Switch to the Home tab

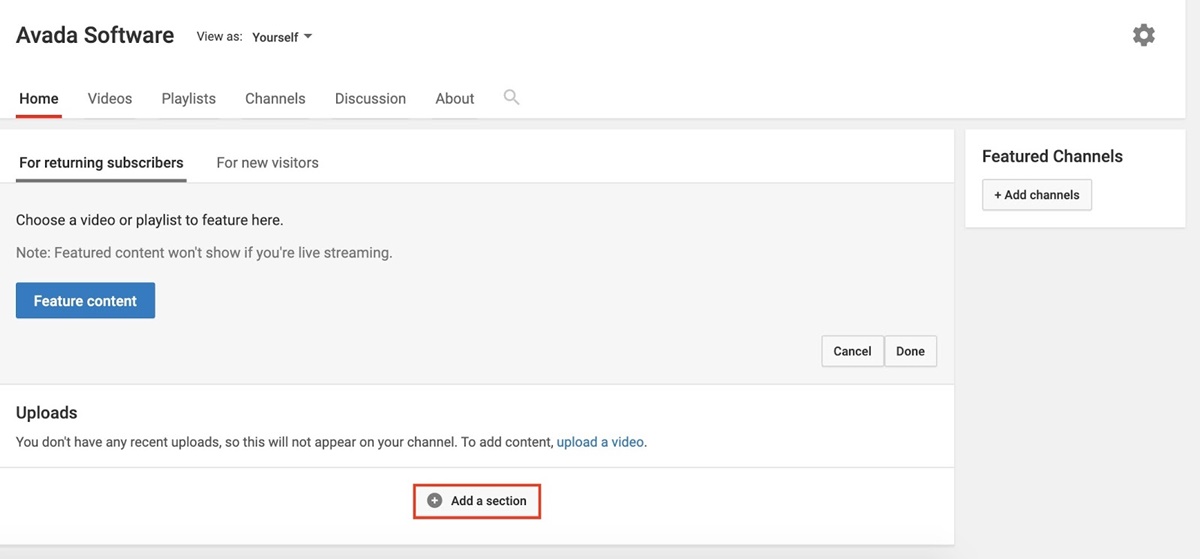39,98
